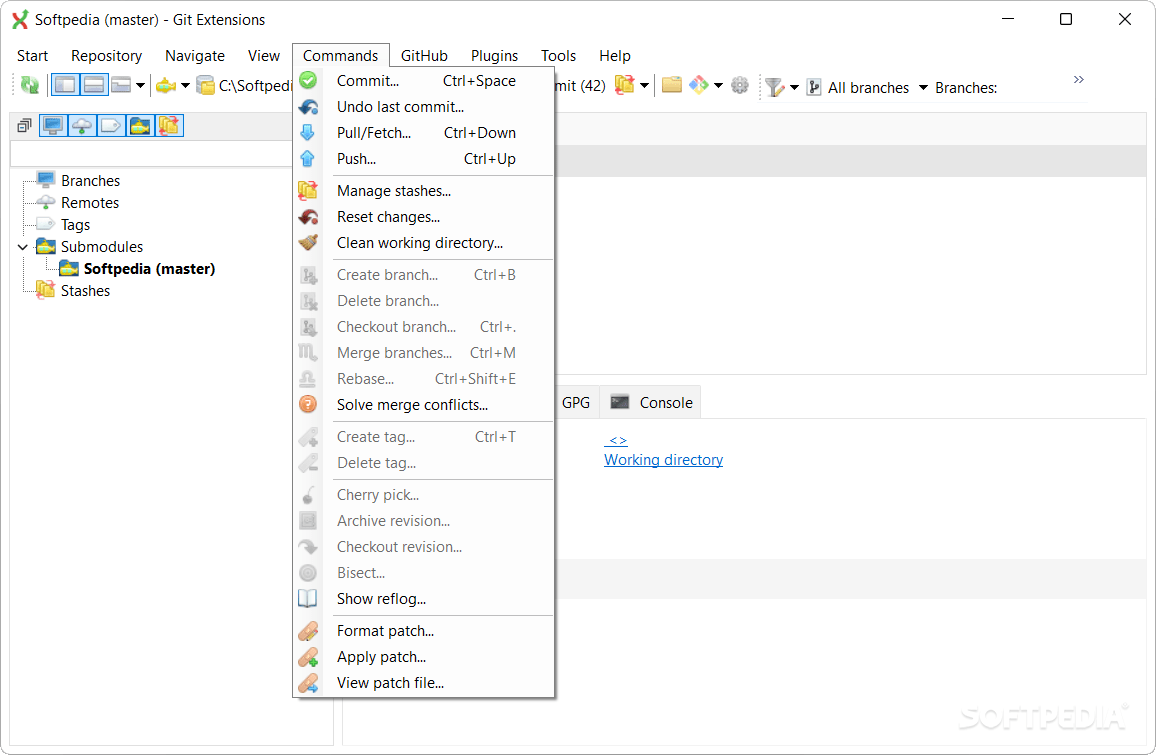This screenshot has width=1156, height=755.
Task: Collapse the Submodules tree node
Action: click(22, 246)
